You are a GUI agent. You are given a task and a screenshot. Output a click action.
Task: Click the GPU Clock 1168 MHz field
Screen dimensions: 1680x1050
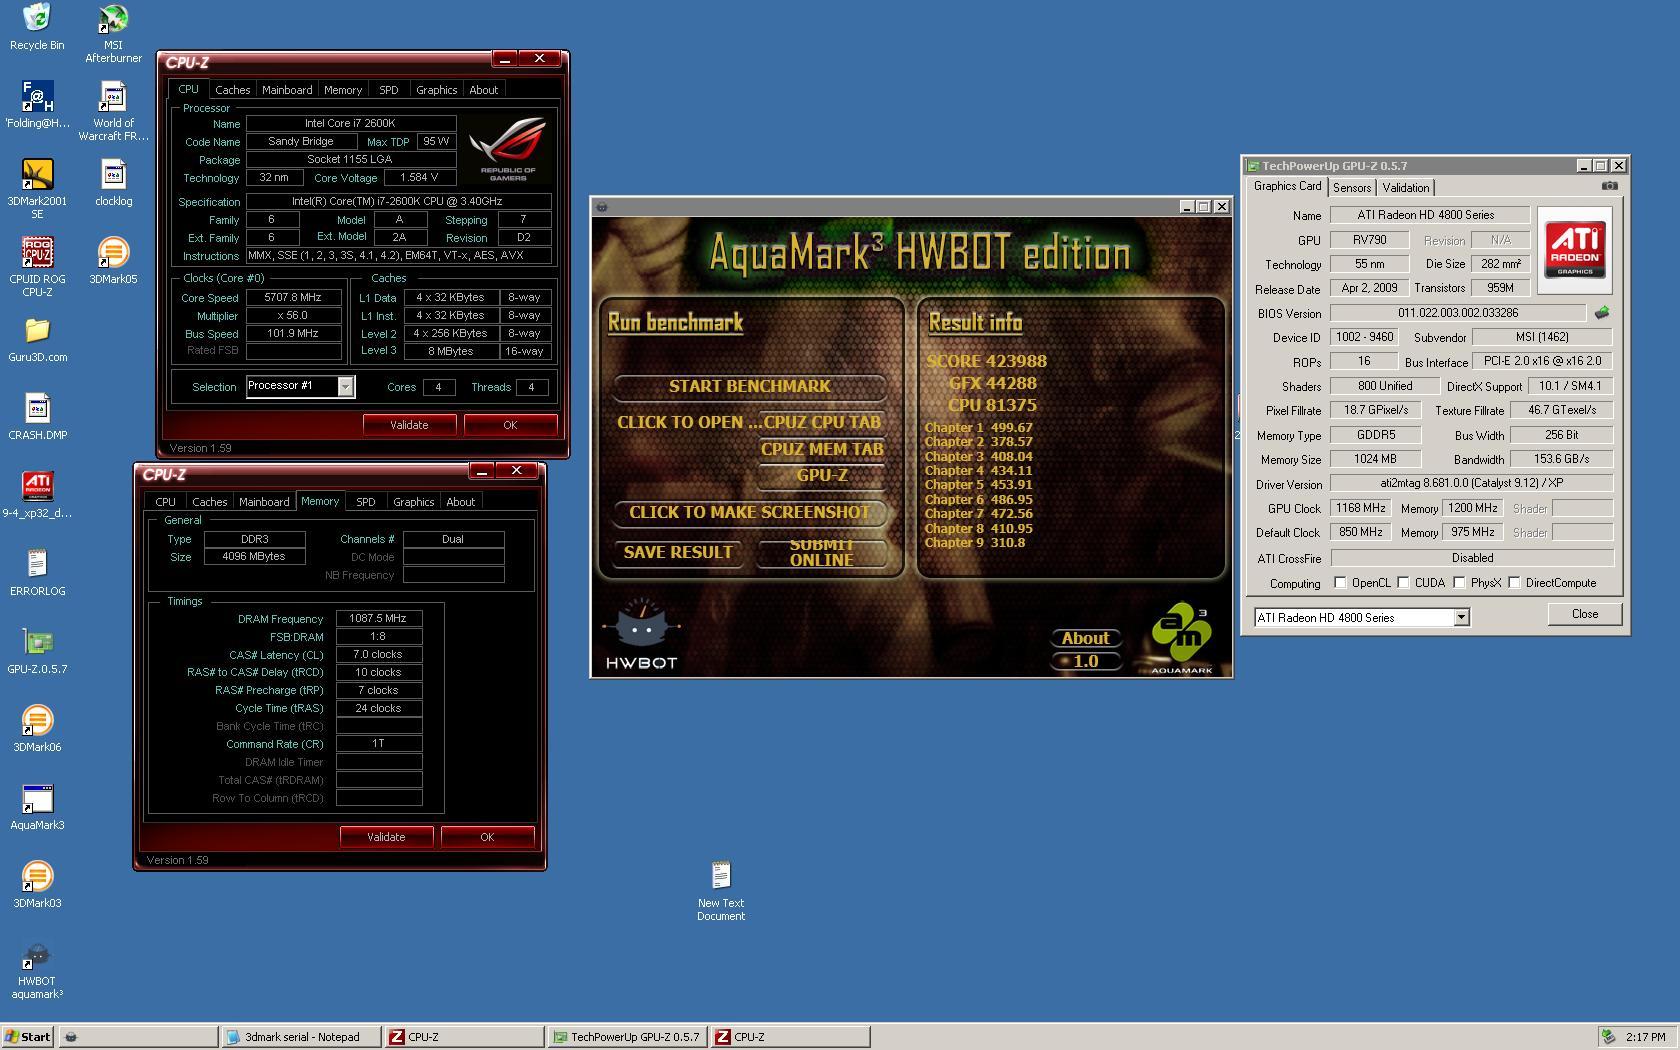pyautogui.click(x=1363, y=508)
